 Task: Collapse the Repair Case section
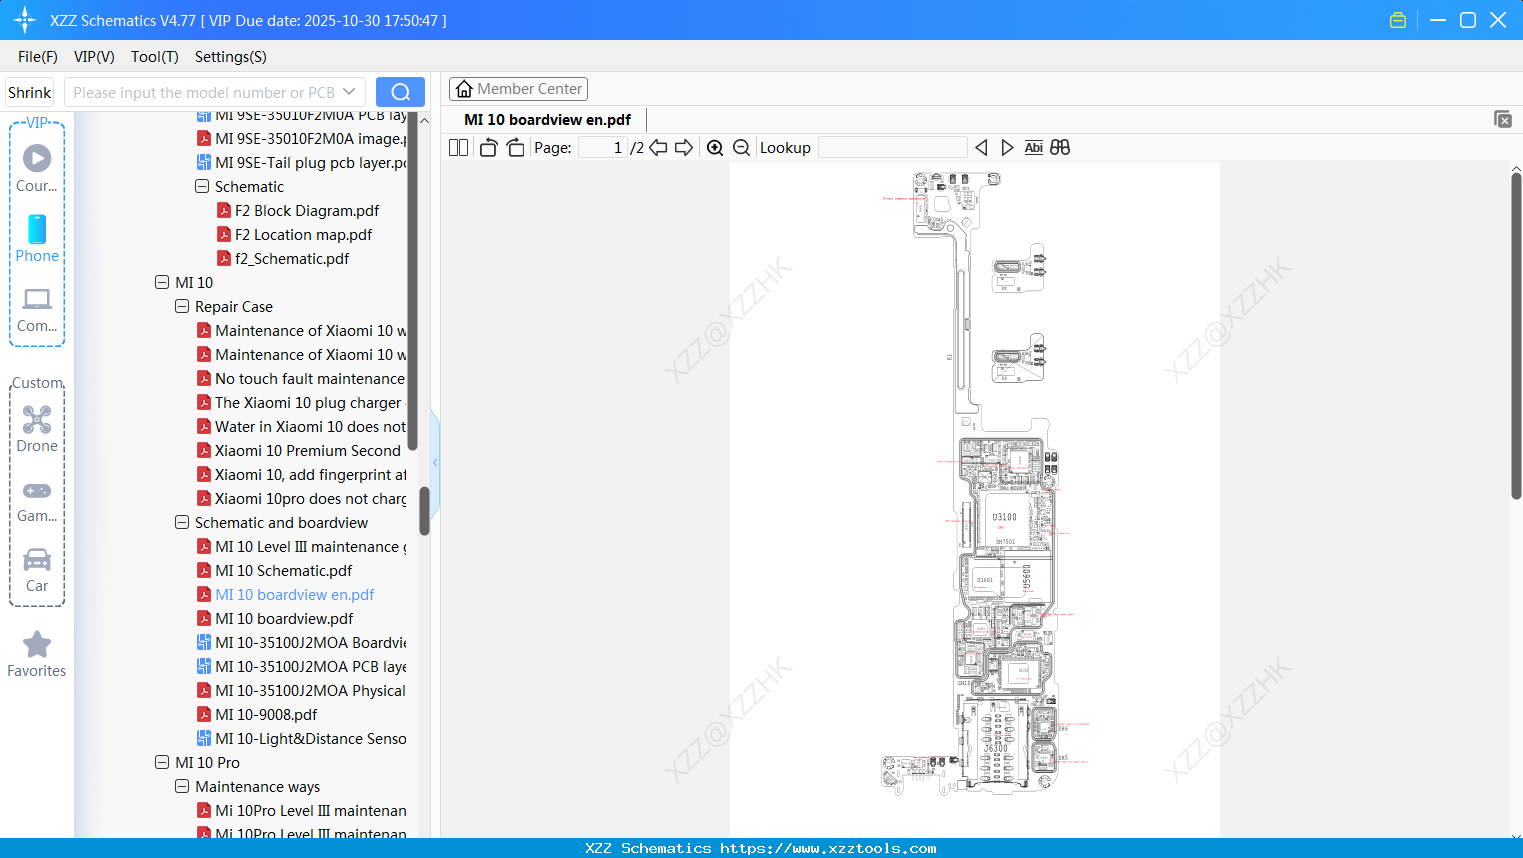(x=182, y=306)
